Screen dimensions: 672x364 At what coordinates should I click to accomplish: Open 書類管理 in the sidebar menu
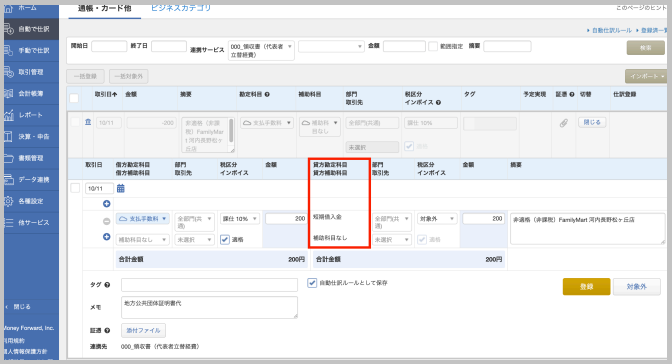(x=31, y=158)
